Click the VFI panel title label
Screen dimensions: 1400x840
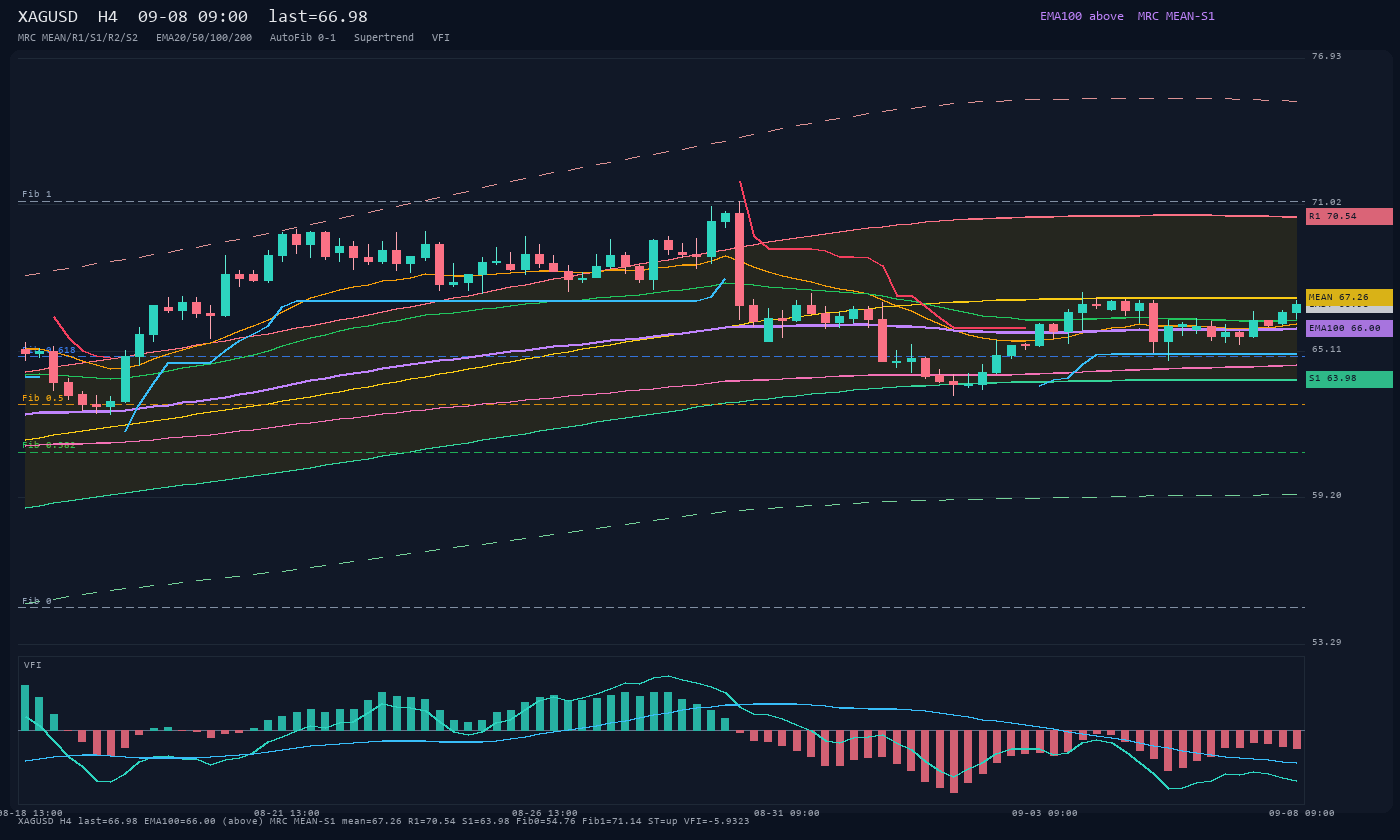33,665
